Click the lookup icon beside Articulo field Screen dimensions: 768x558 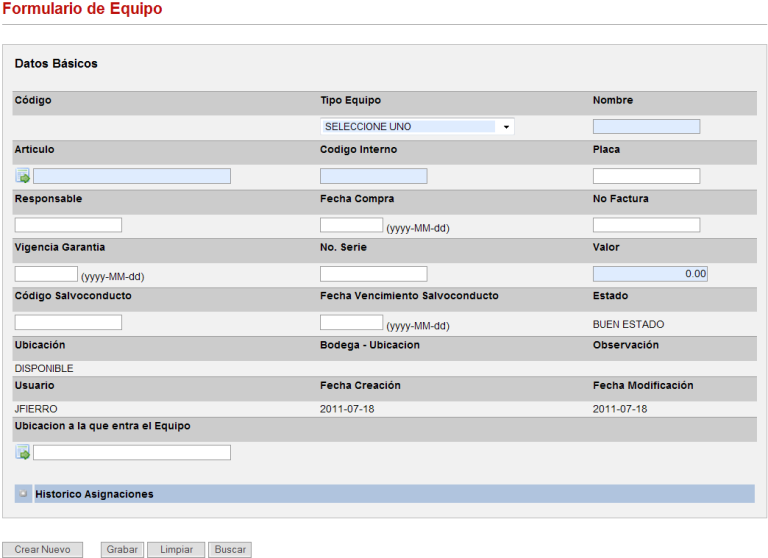tap(23, 177)
